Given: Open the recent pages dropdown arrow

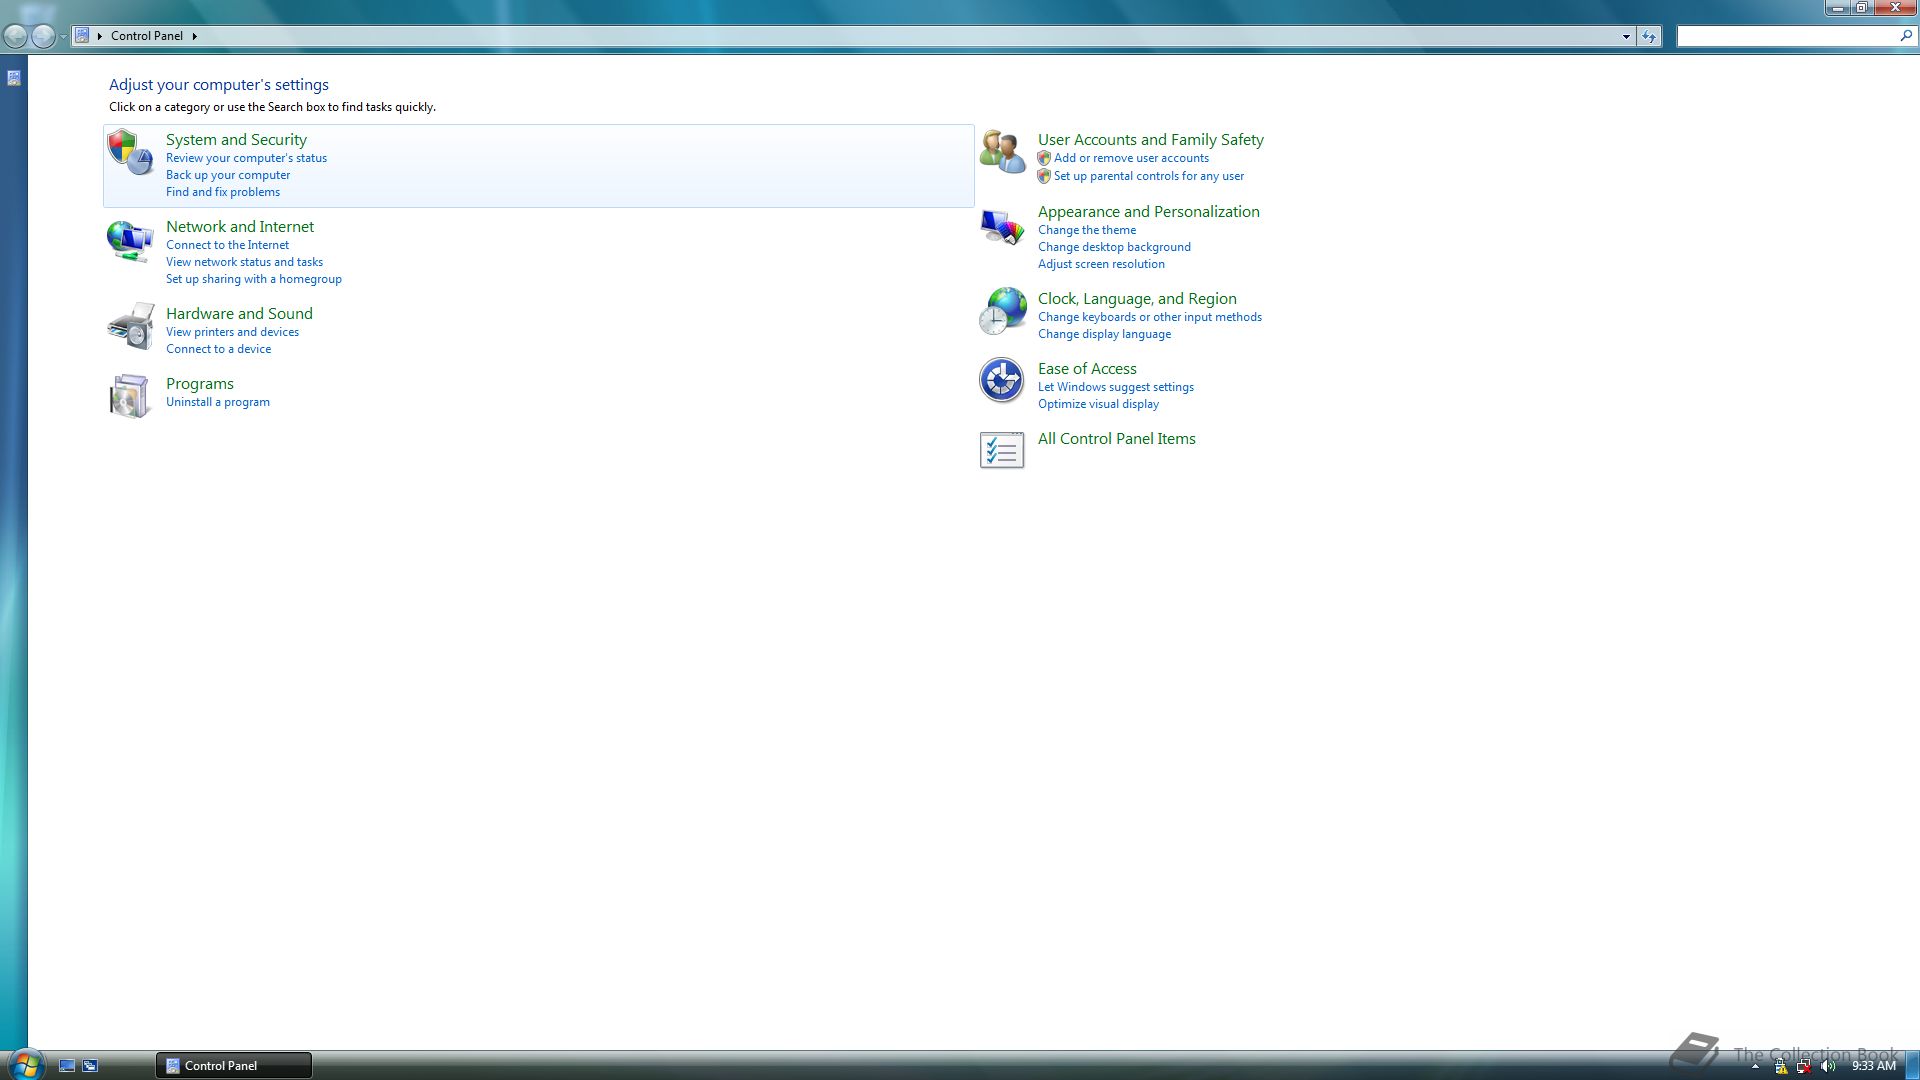Looking at the screenshot, I should [63, 37].
